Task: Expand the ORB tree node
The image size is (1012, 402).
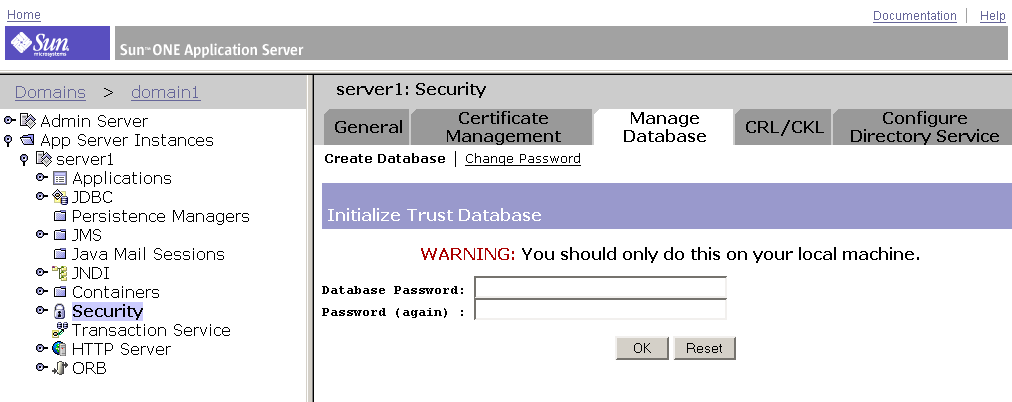Action: (x=42, y=367)
